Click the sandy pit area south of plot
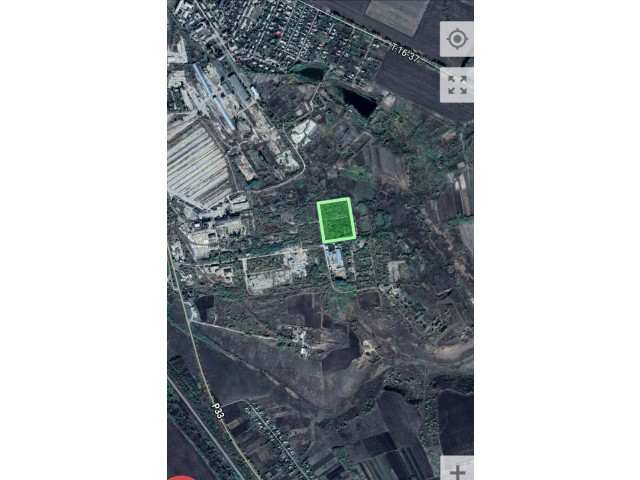The width and height of the screenshot is (640, 480). tap(368, 349)
